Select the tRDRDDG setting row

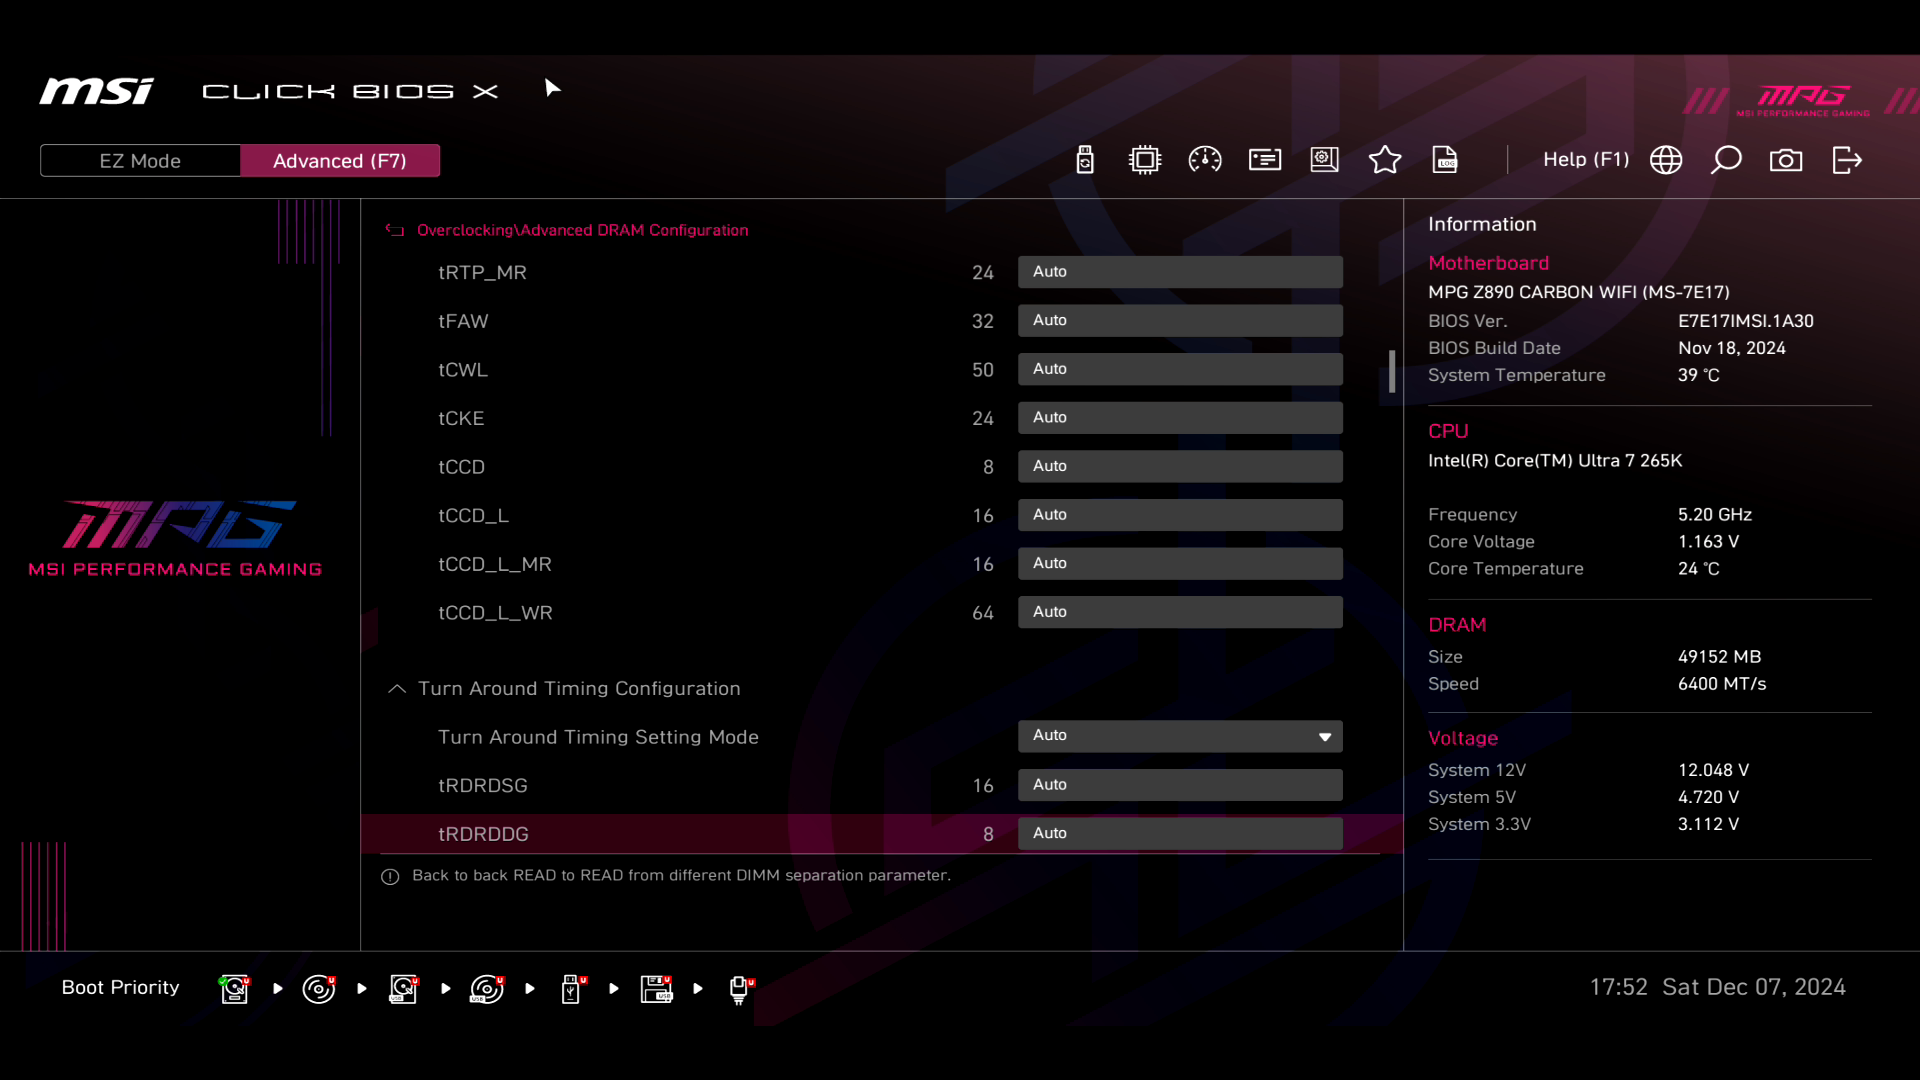690,834
